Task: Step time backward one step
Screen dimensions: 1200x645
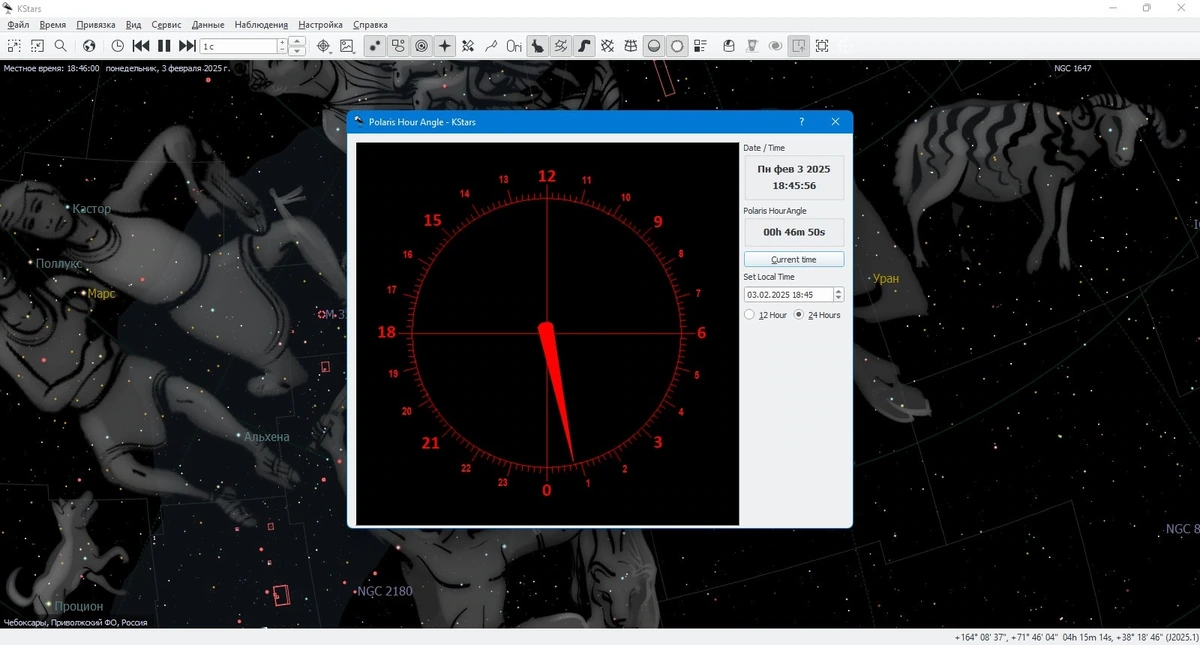Action: tap(141, 46)
